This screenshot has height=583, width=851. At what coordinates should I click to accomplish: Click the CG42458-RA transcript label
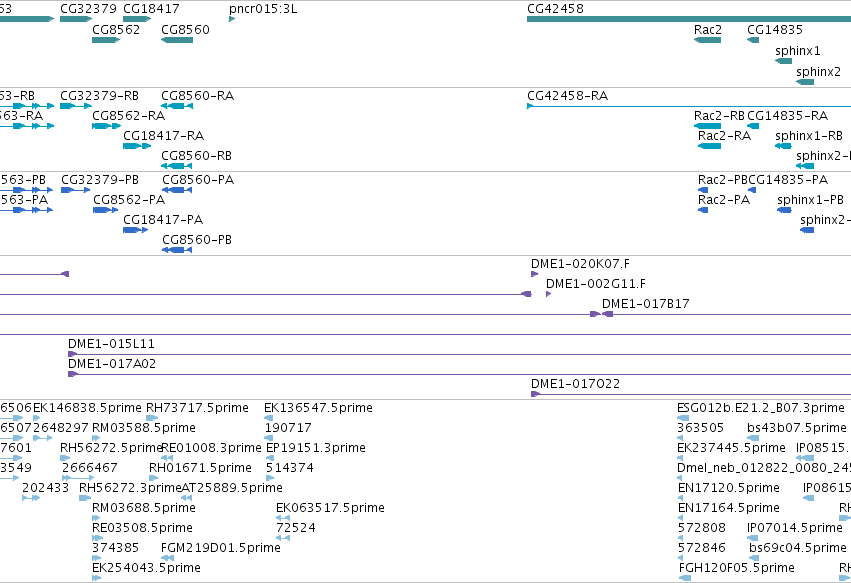(567, 96)
